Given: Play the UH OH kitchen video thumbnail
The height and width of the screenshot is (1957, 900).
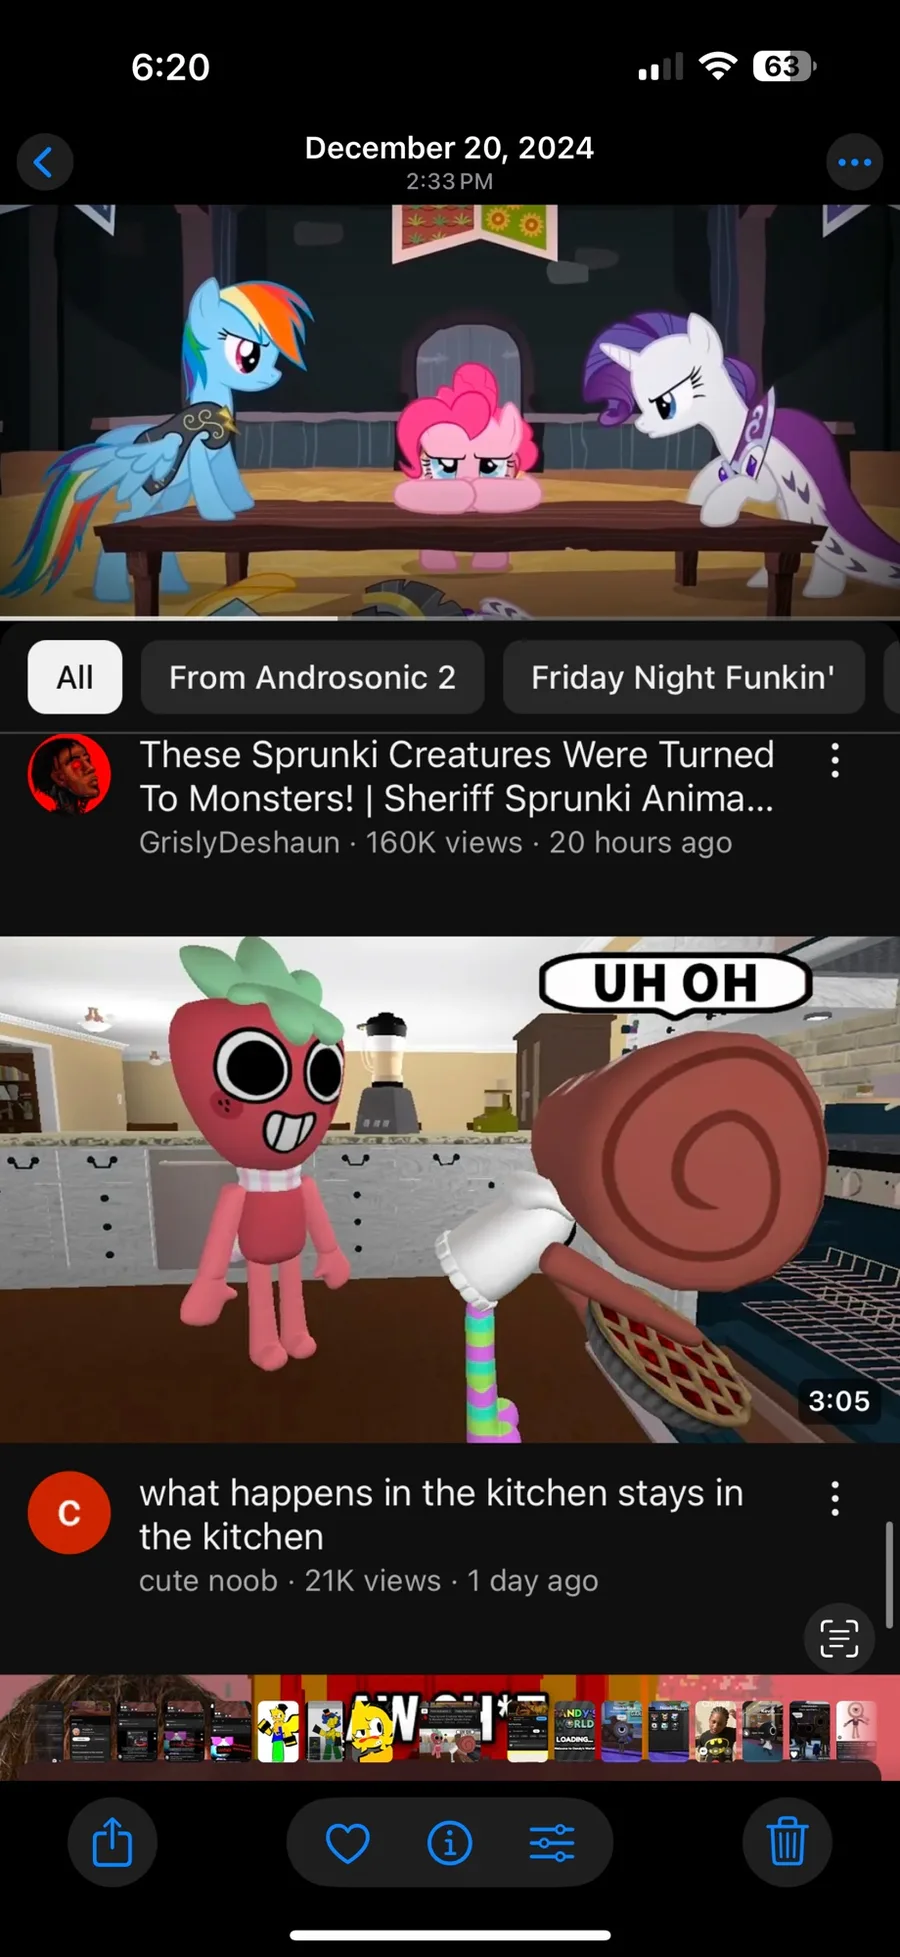Looking at the screenshot, I should coord(450,1189).
